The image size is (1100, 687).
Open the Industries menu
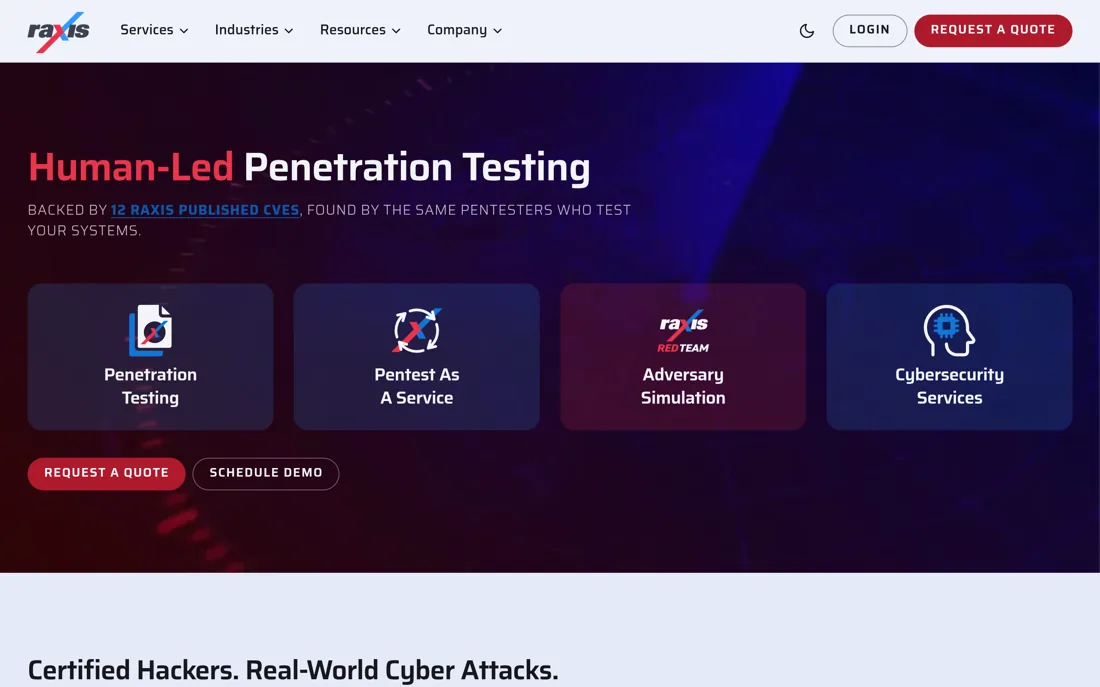(x=254, y=30)
